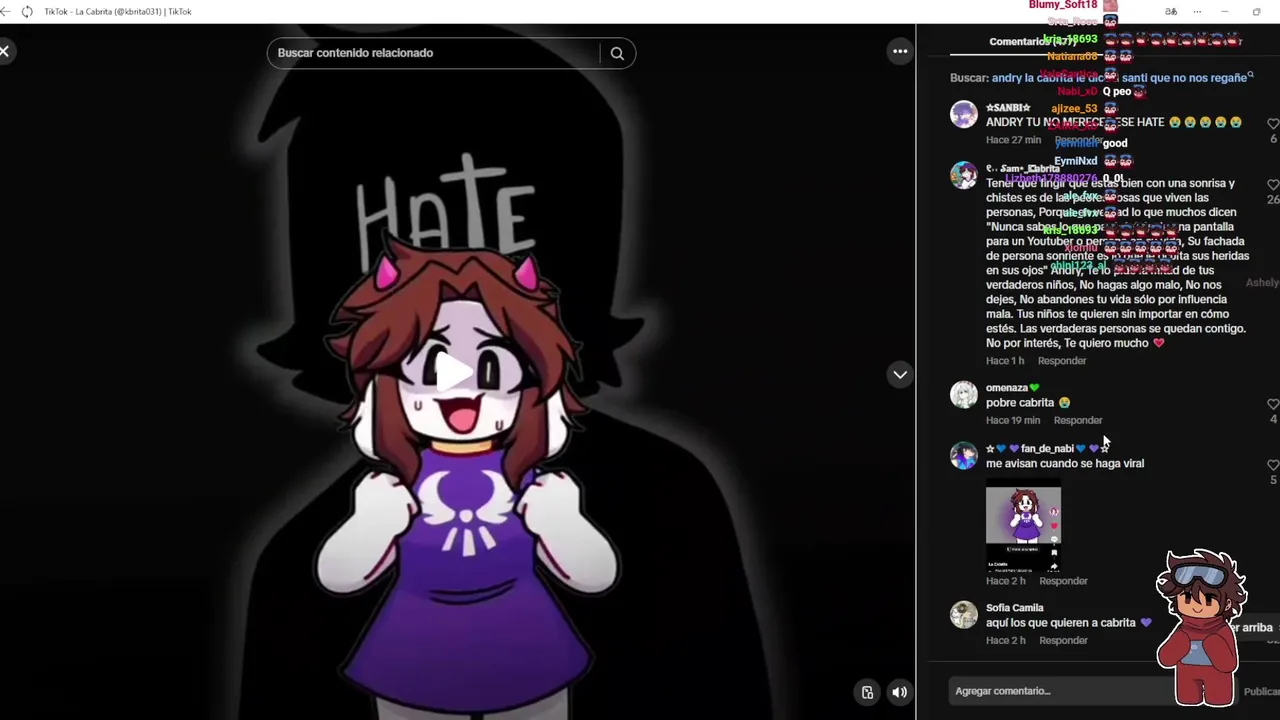Open Sofia Camila's profile name
The height and width of the screenshot is (720, 1280).
(1015, 608)
